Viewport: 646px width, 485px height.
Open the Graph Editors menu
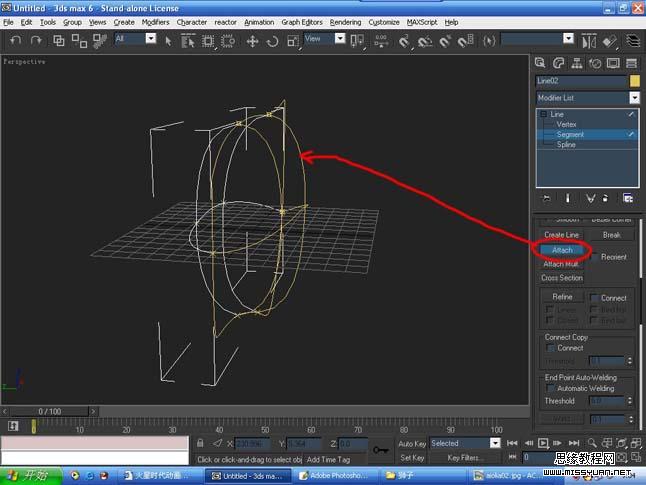tap(302, 22)
